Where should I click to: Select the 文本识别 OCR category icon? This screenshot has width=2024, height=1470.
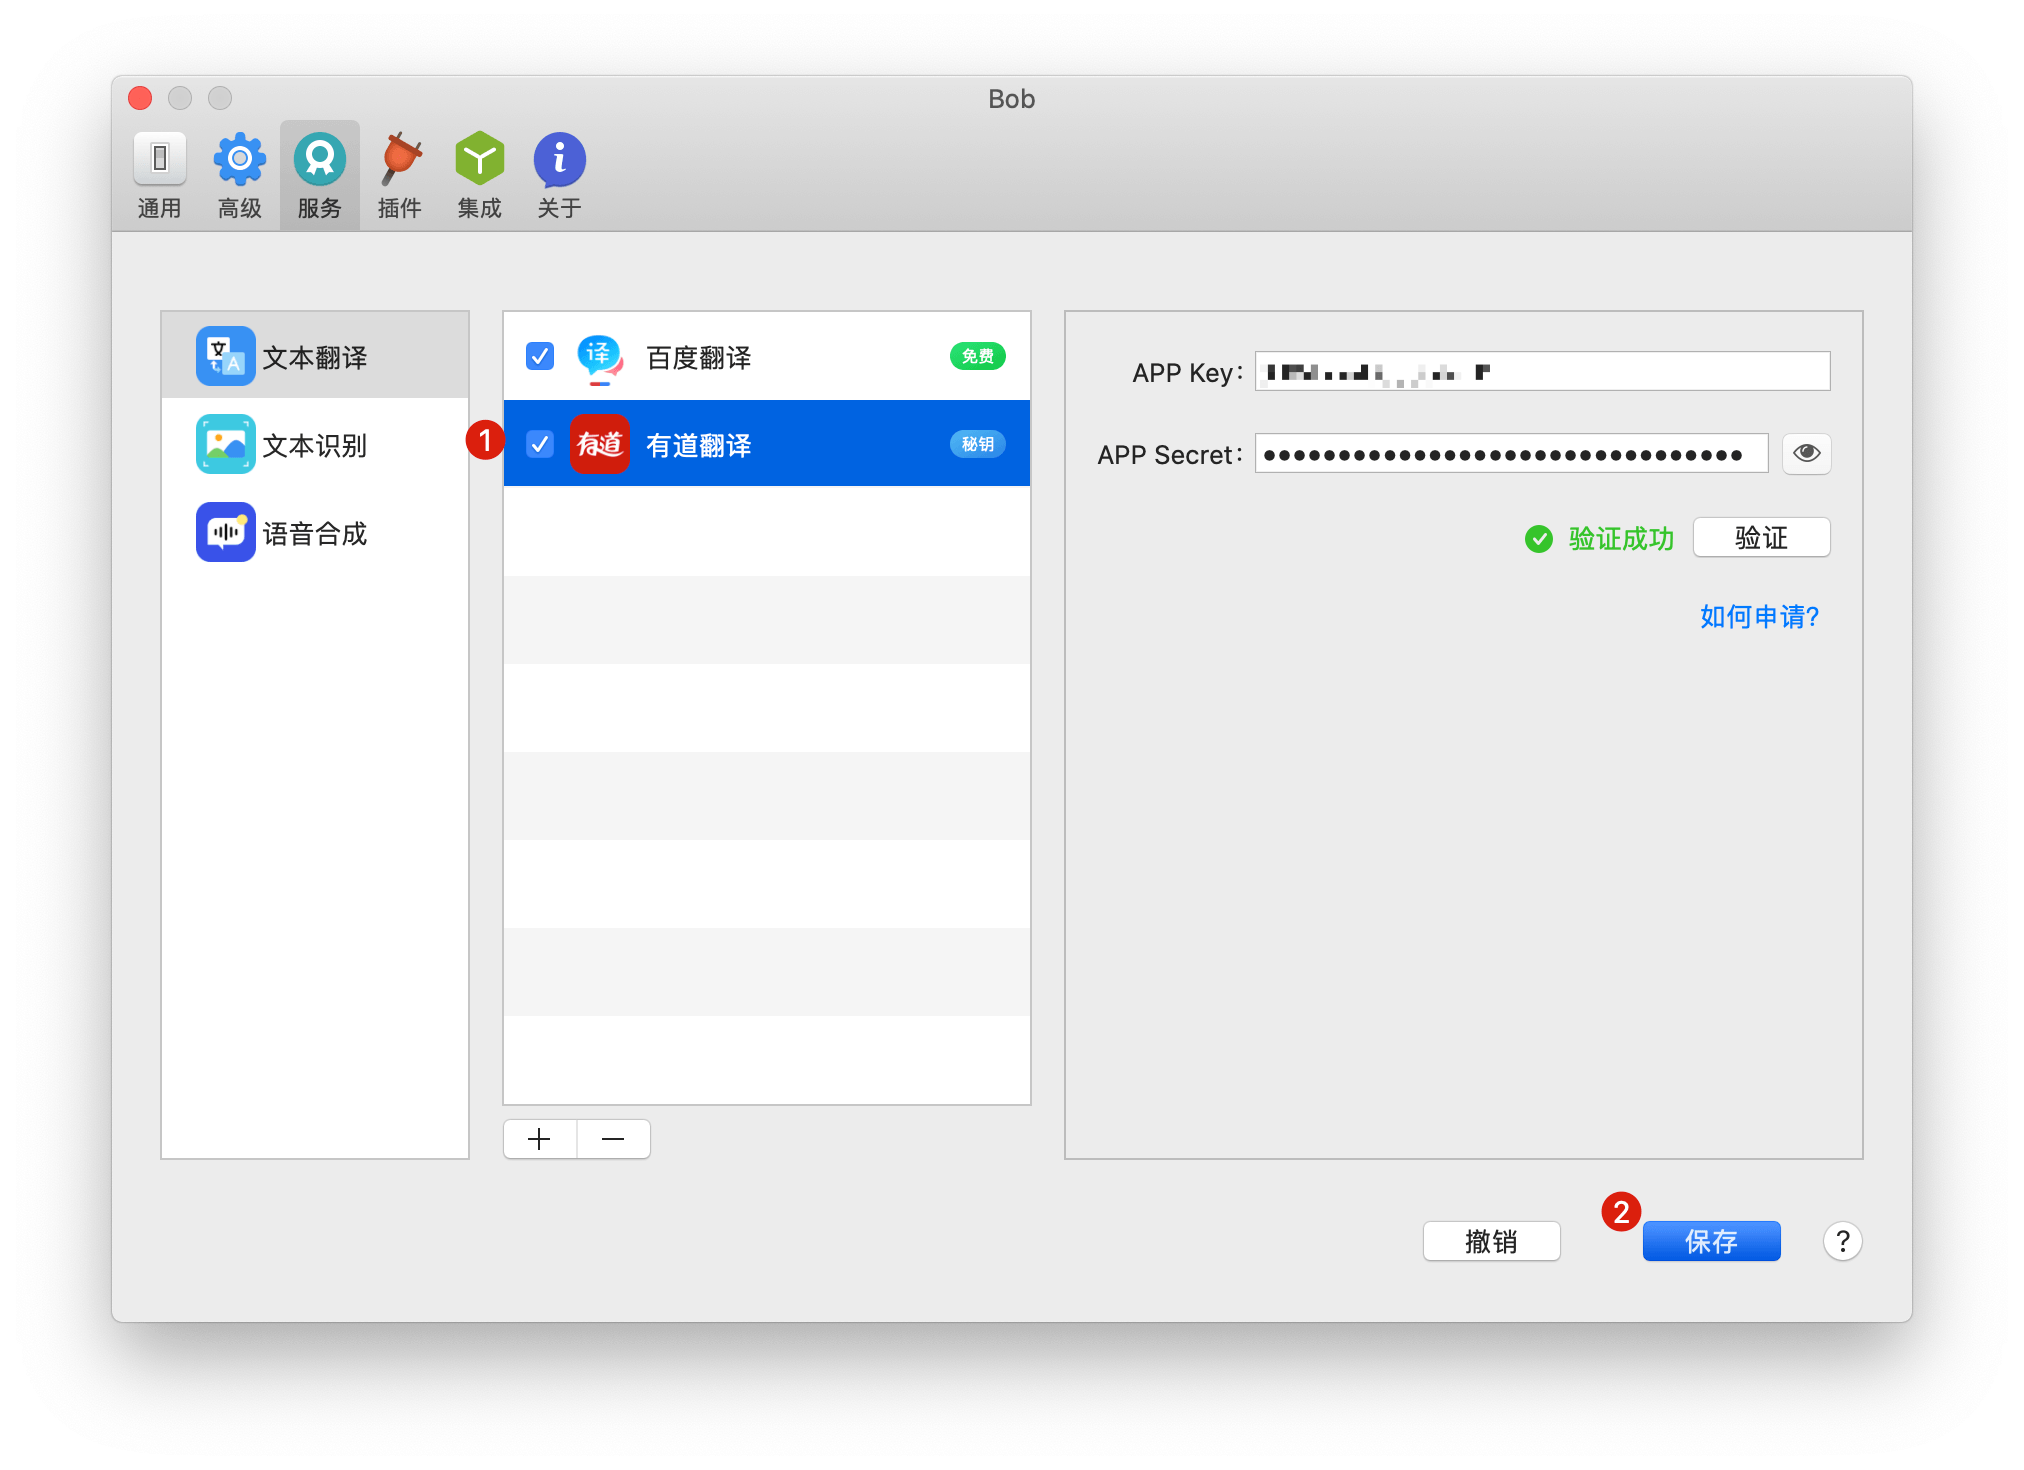coord(225,444)
